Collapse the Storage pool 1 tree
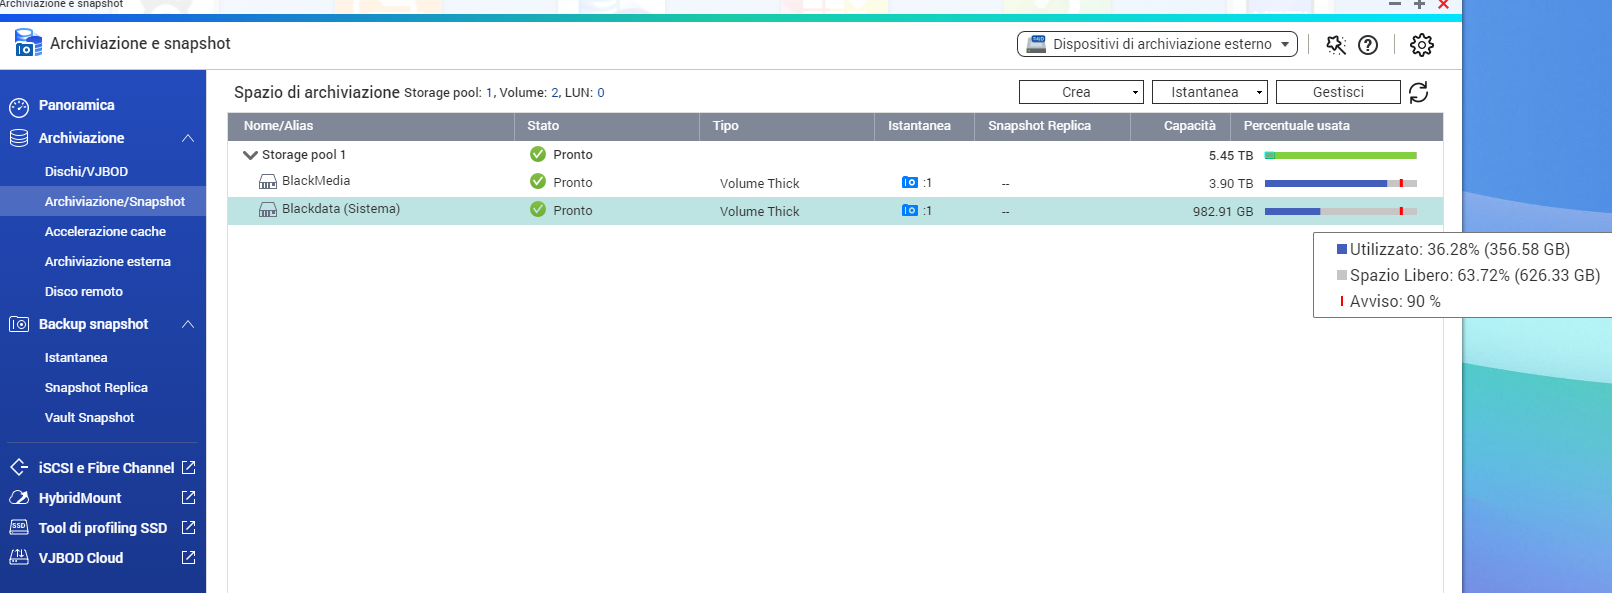The height and width of the screenshot is (593, 1612). pos(250,155)
